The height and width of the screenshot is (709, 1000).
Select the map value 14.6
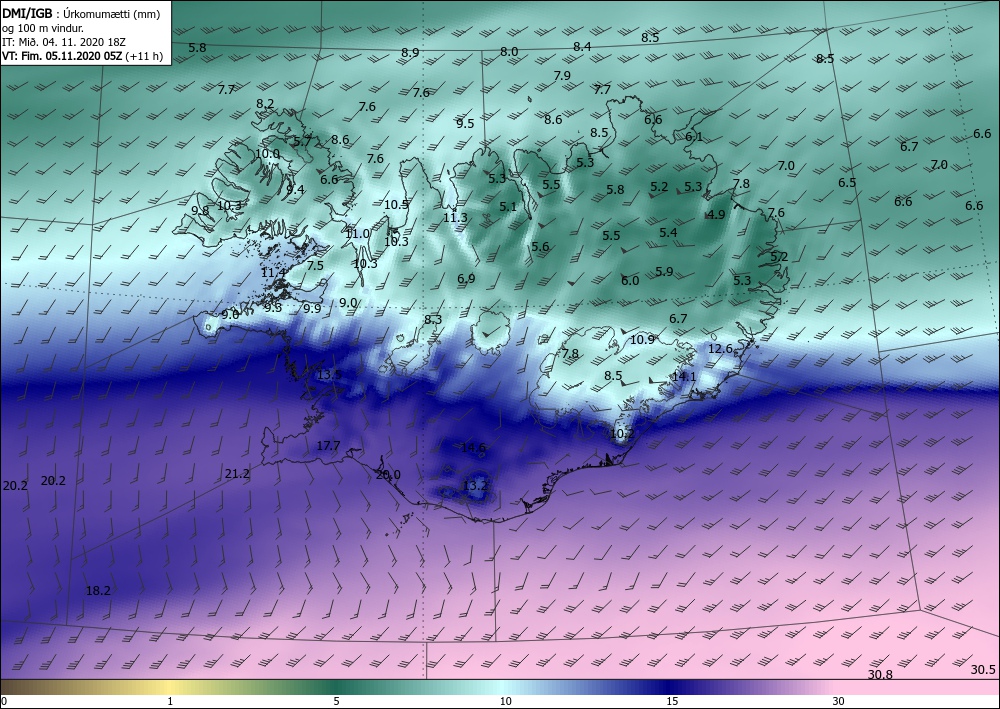point(473,448)
